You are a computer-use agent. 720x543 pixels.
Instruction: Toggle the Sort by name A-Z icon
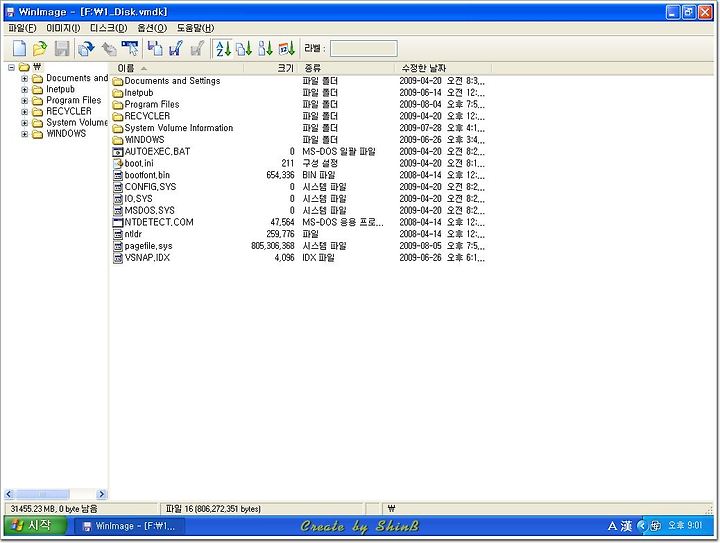pos(223,48)
